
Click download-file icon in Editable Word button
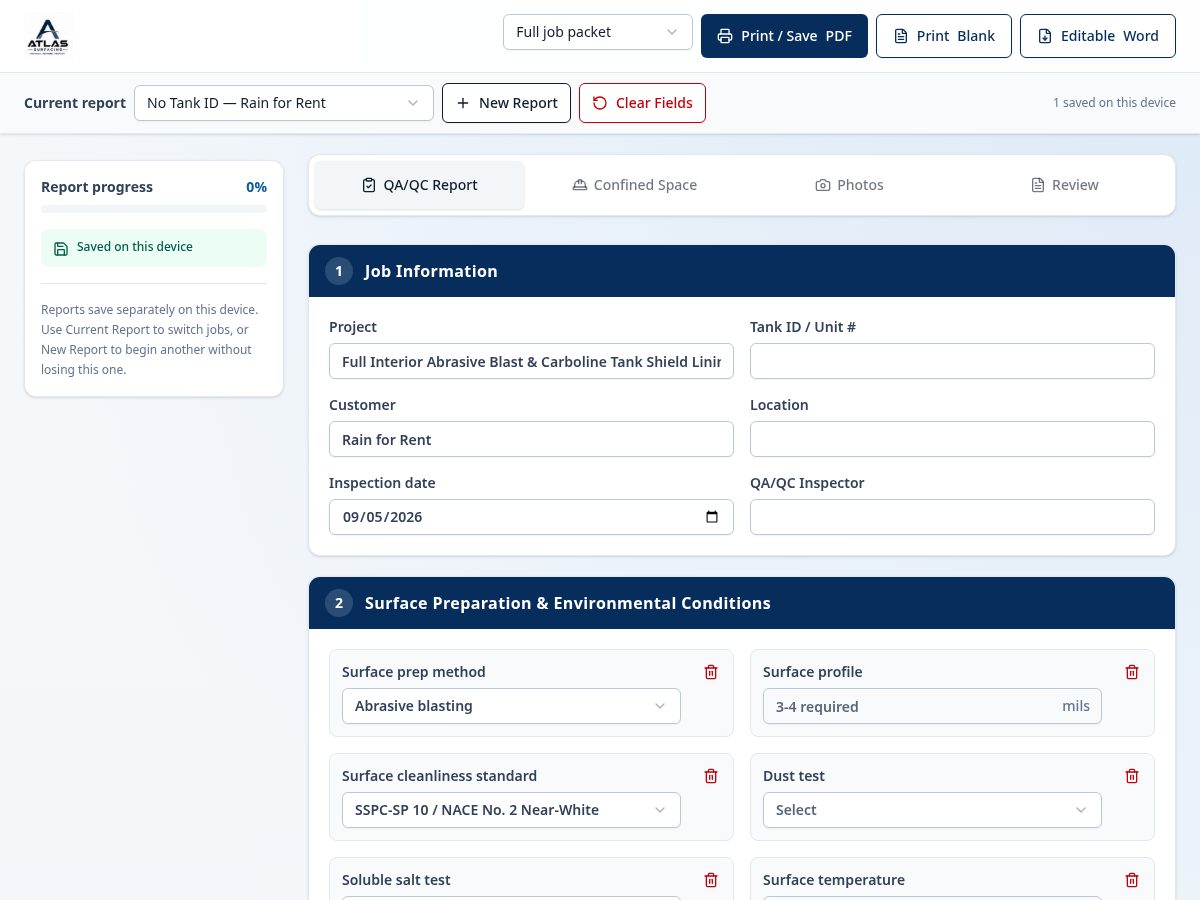1045,36
